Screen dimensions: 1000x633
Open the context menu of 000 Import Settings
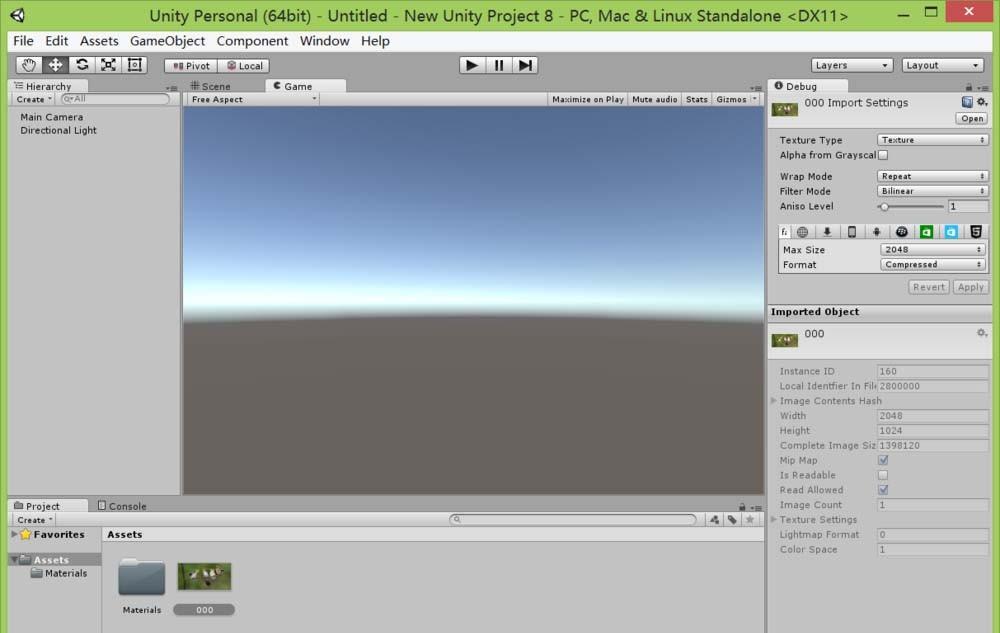[x=981, y=103]
